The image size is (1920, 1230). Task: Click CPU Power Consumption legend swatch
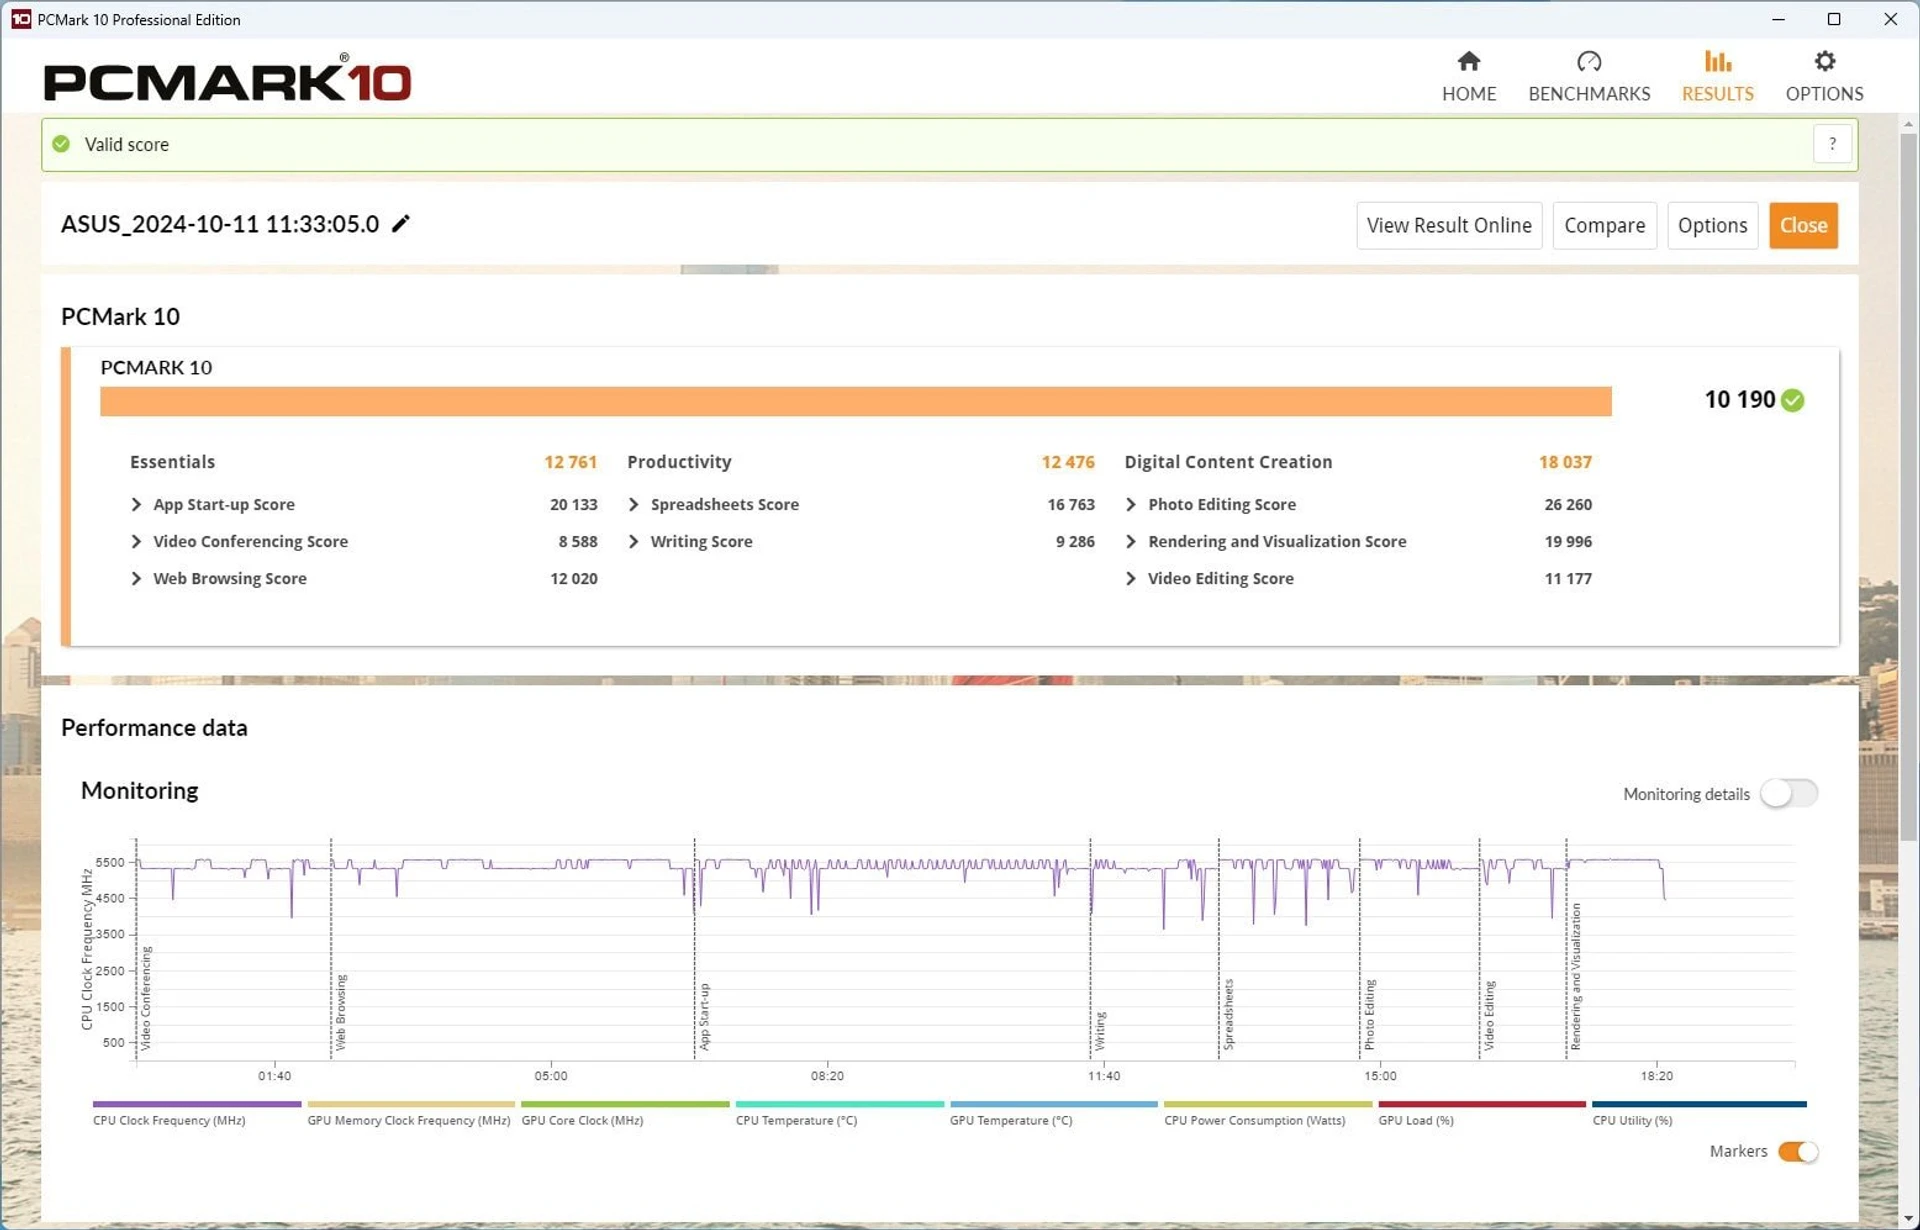pos(1268,1105)
